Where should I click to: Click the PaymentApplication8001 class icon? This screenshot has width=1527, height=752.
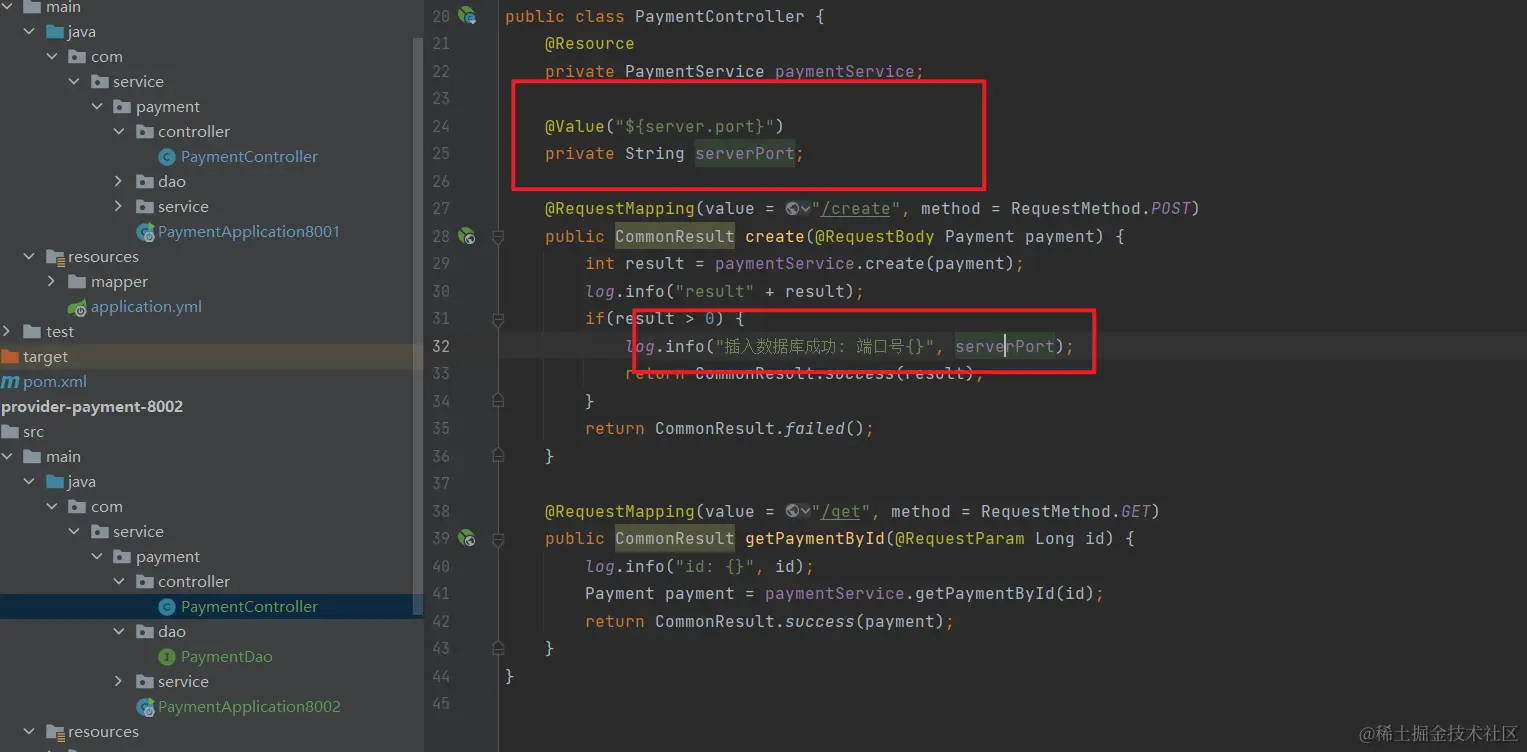[145, 232]
